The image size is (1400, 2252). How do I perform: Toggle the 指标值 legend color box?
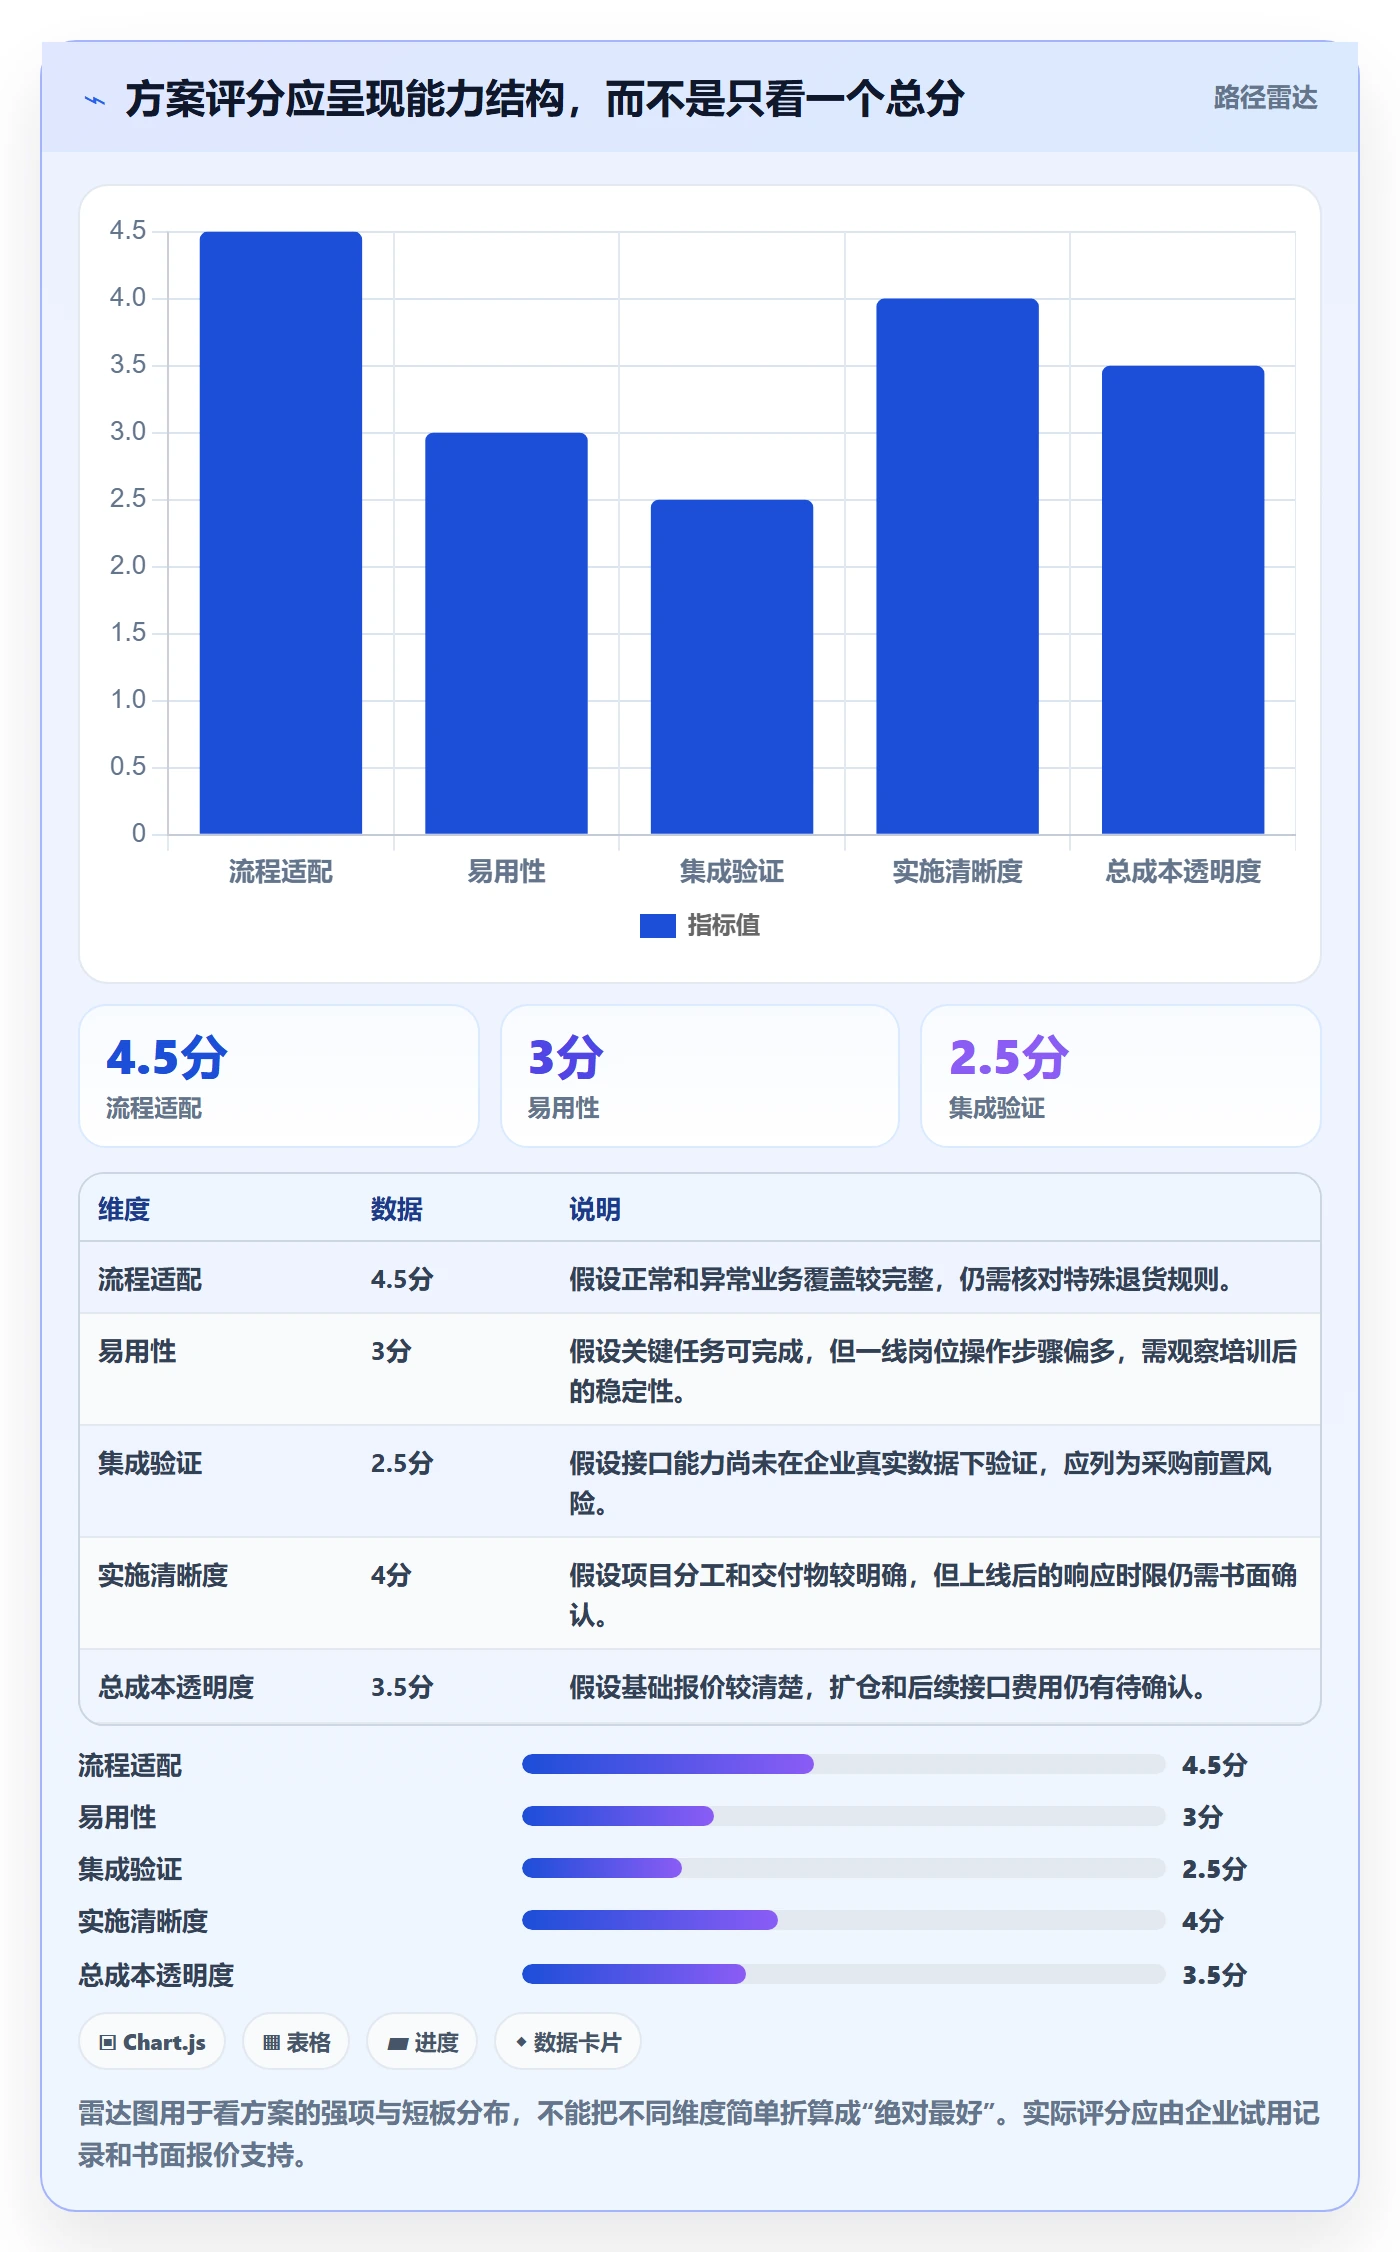(657, 926)
